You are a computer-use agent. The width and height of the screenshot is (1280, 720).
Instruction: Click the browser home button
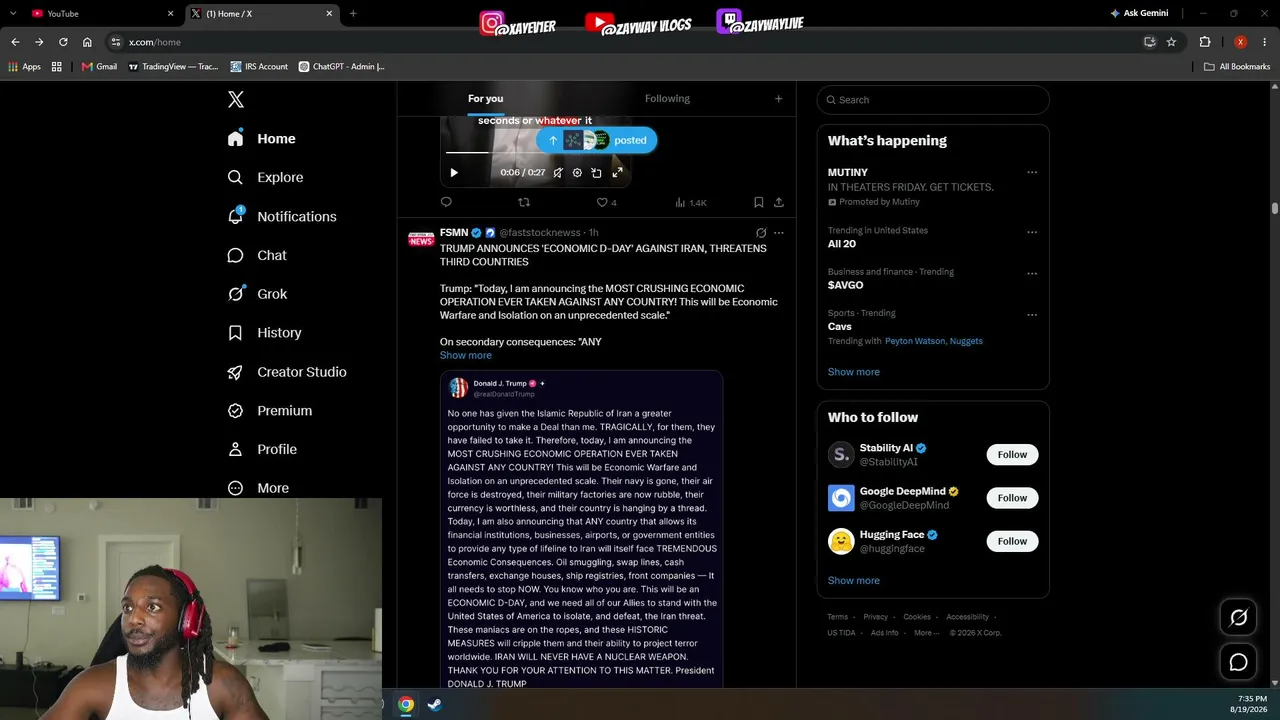click(x=87, y=42)
